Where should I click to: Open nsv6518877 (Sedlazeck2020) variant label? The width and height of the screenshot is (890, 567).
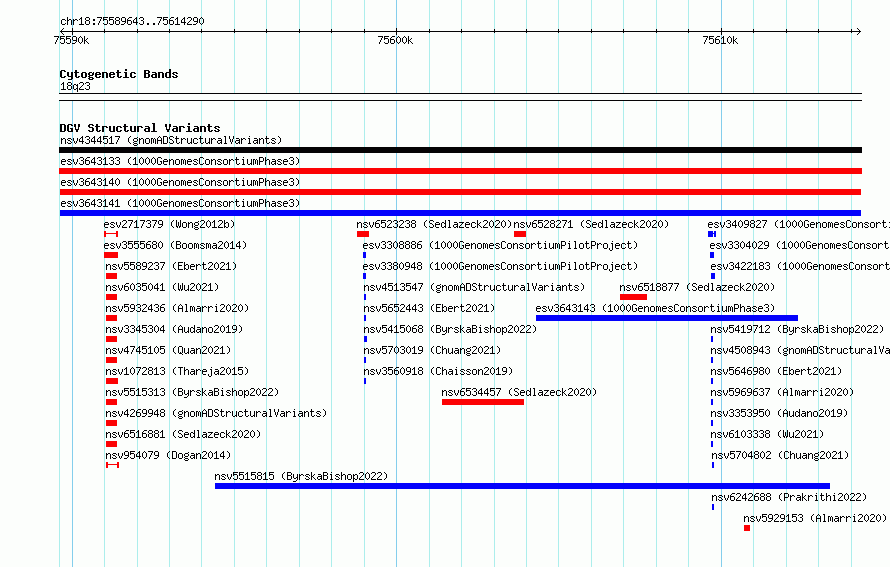(697, 287)
